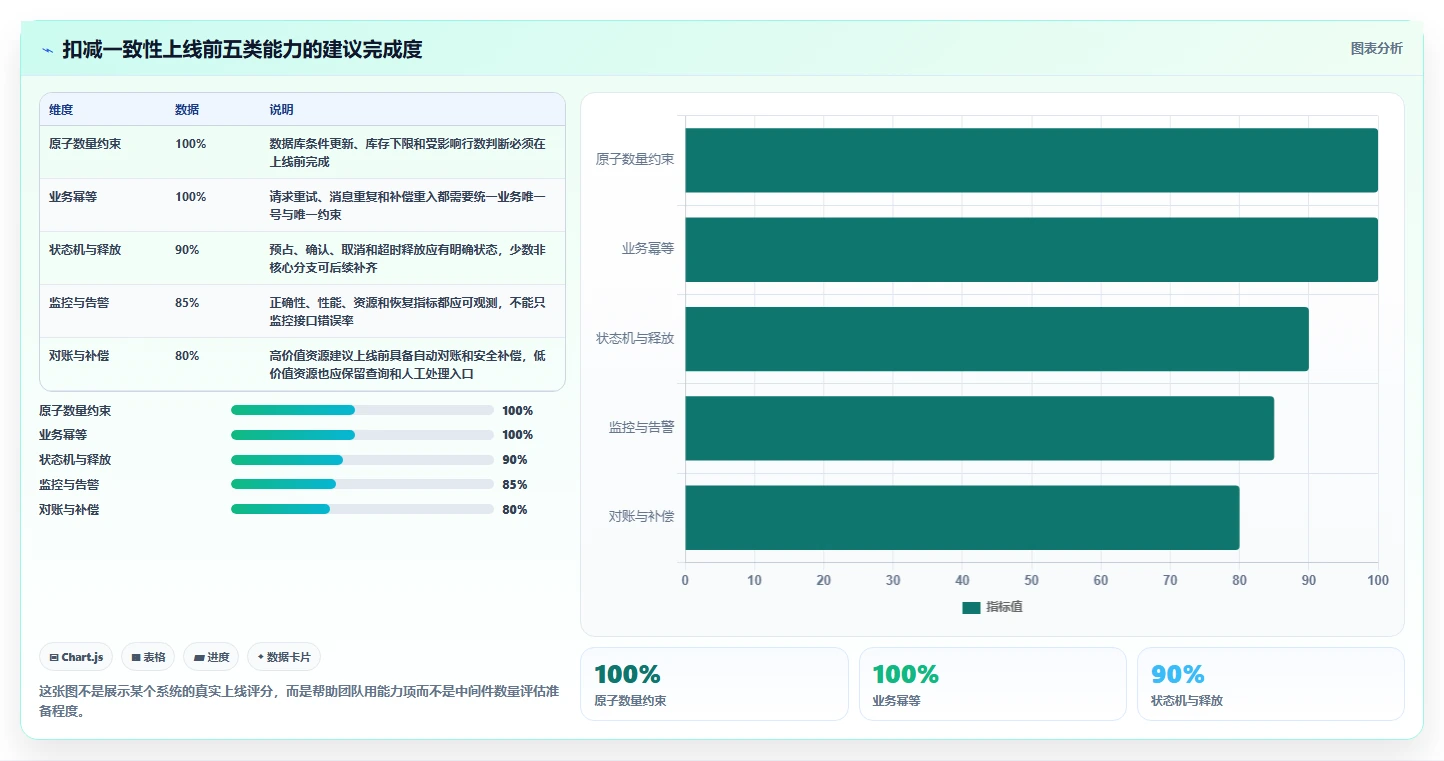
Task: Click the 业务幂等 progress bar
Action: pos(362,435)
